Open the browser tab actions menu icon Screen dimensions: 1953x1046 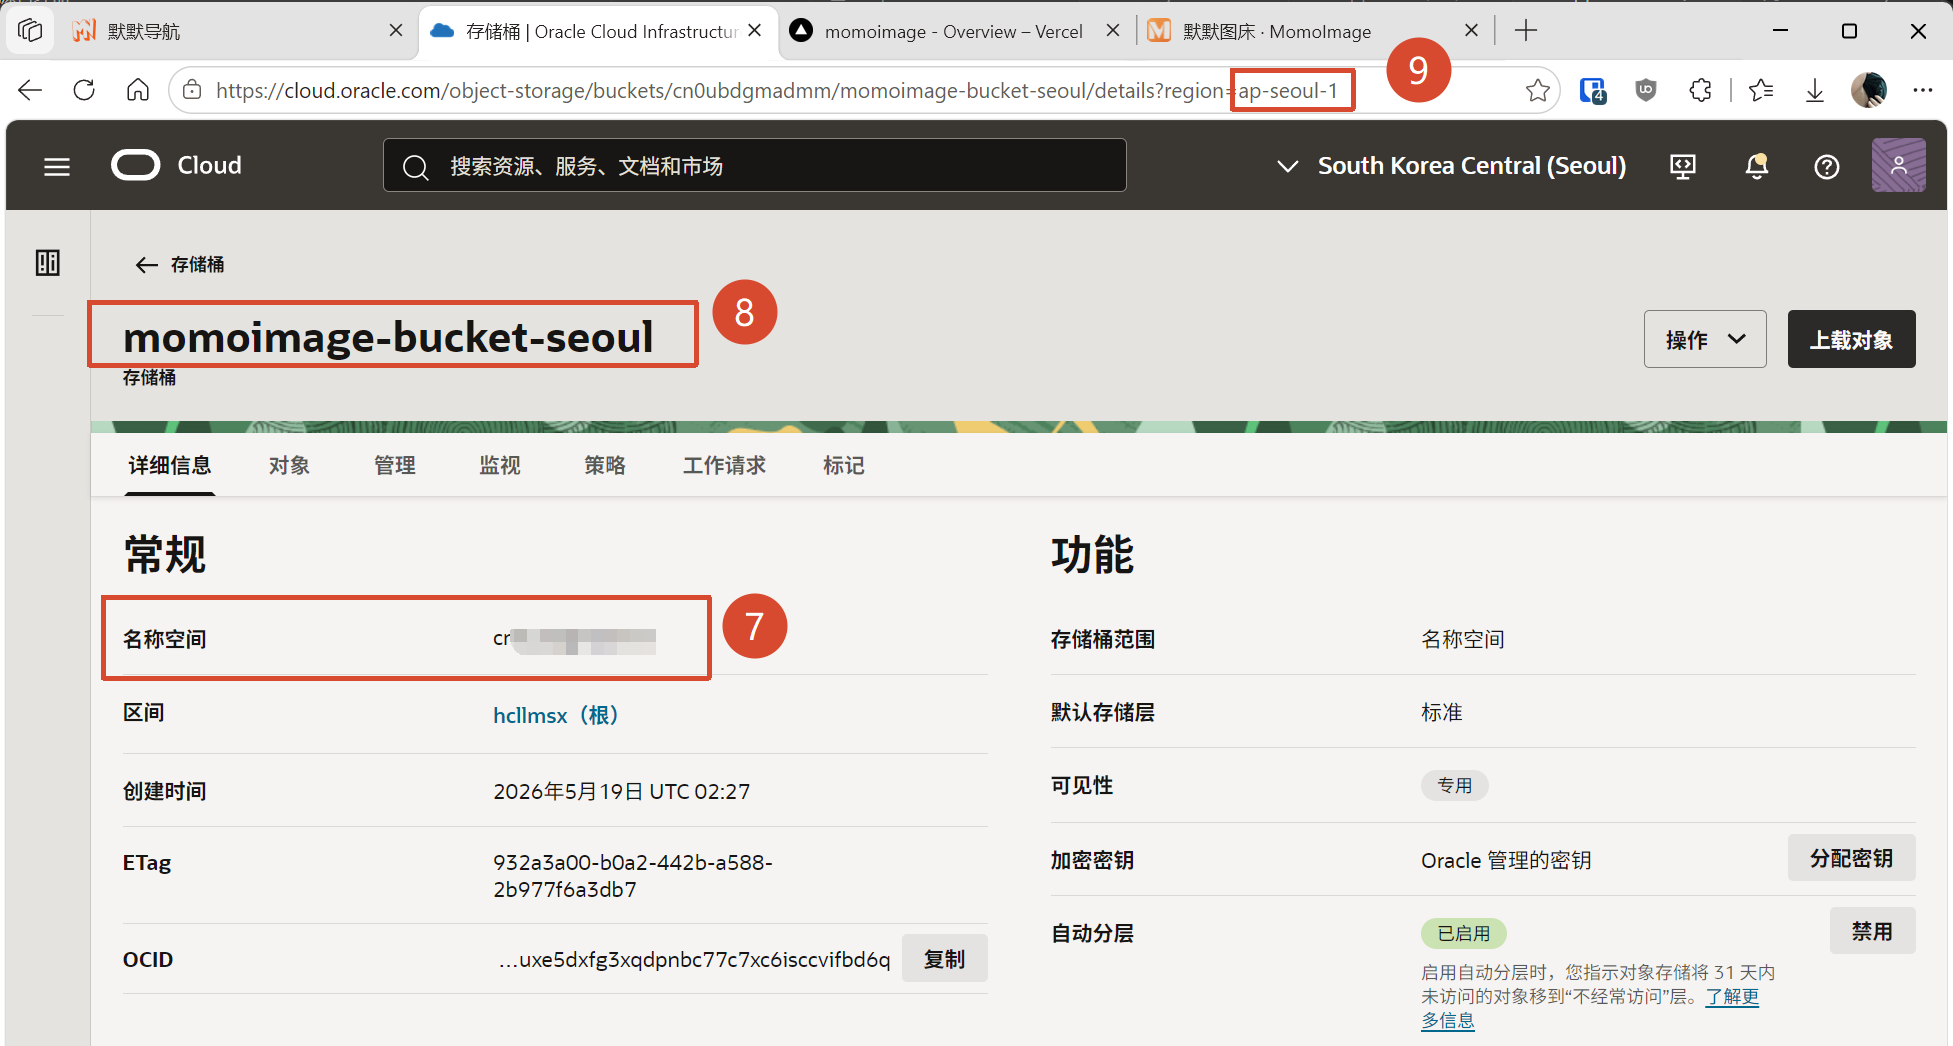click(x=30, y=31)
